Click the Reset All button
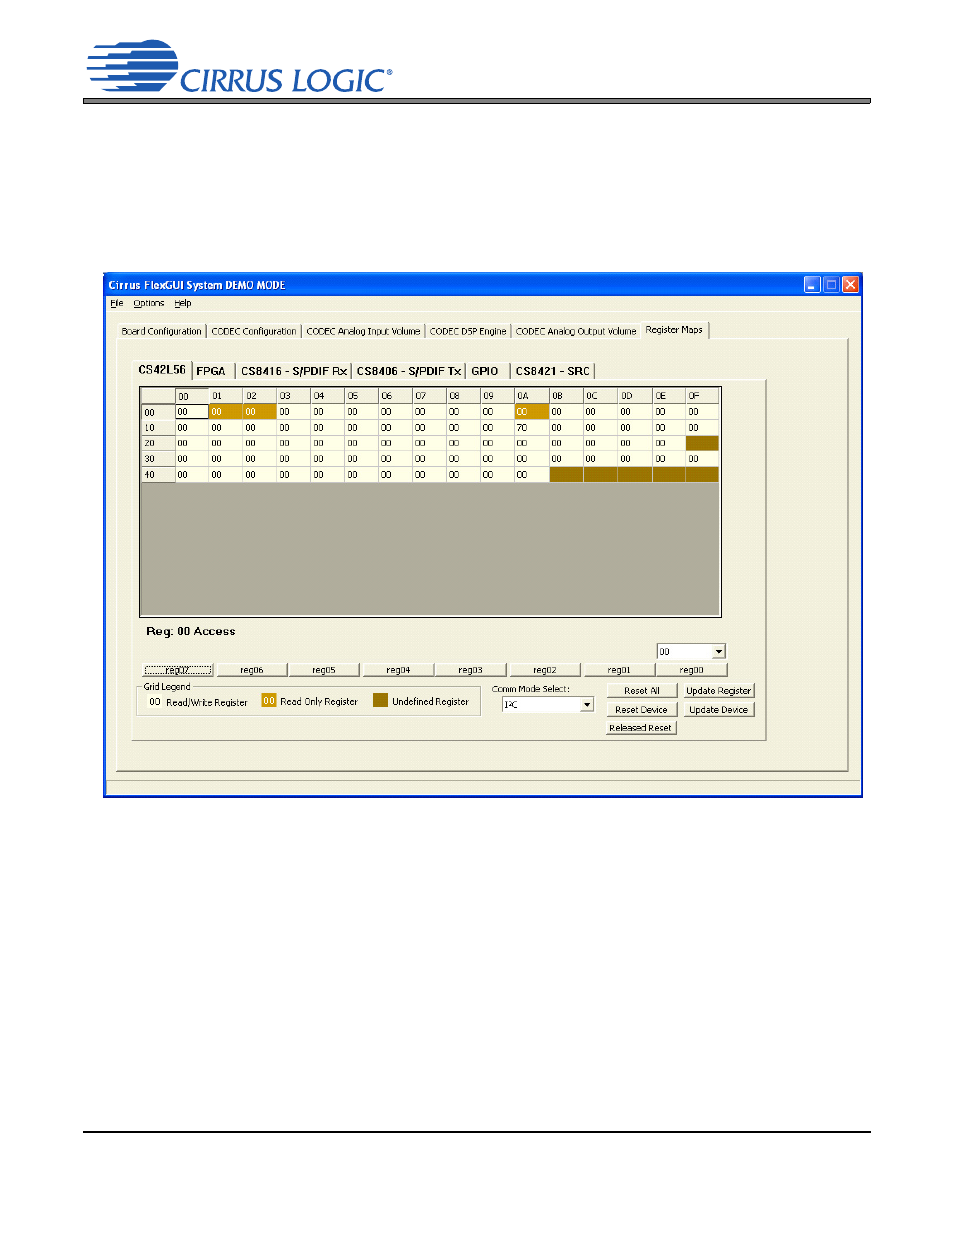Image resolution: width=954 pixels, height=1235 pixels. tap(642, 691)
